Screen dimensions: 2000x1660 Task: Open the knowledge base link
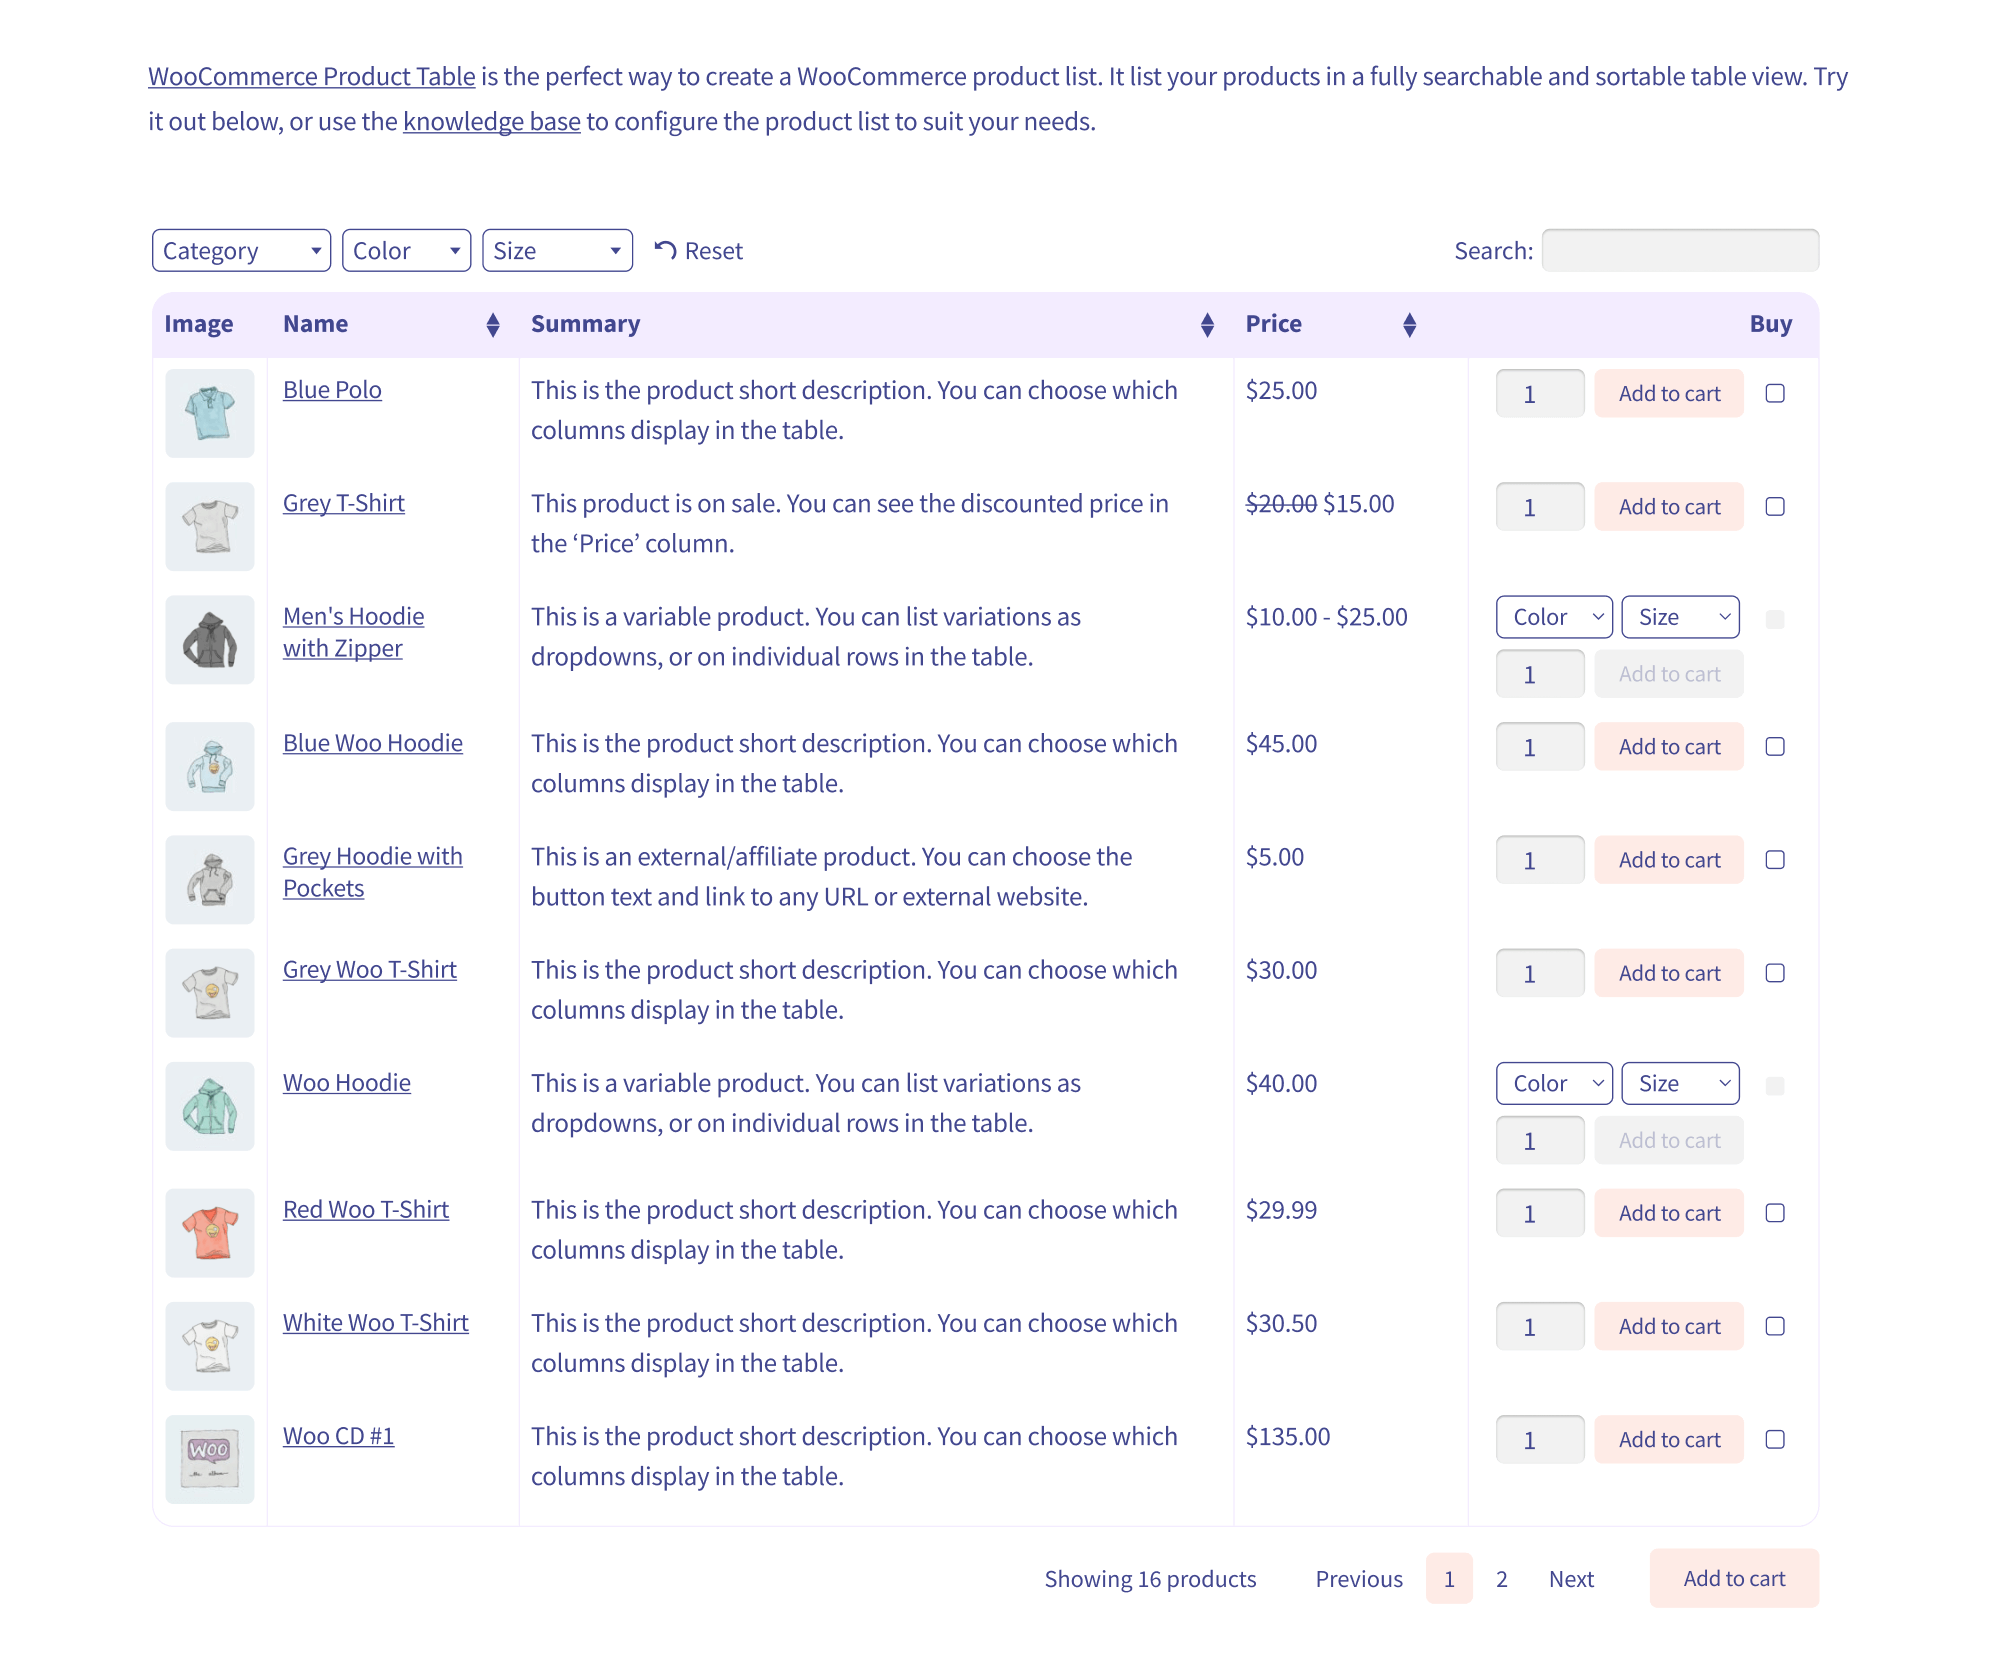coord(491,121)
